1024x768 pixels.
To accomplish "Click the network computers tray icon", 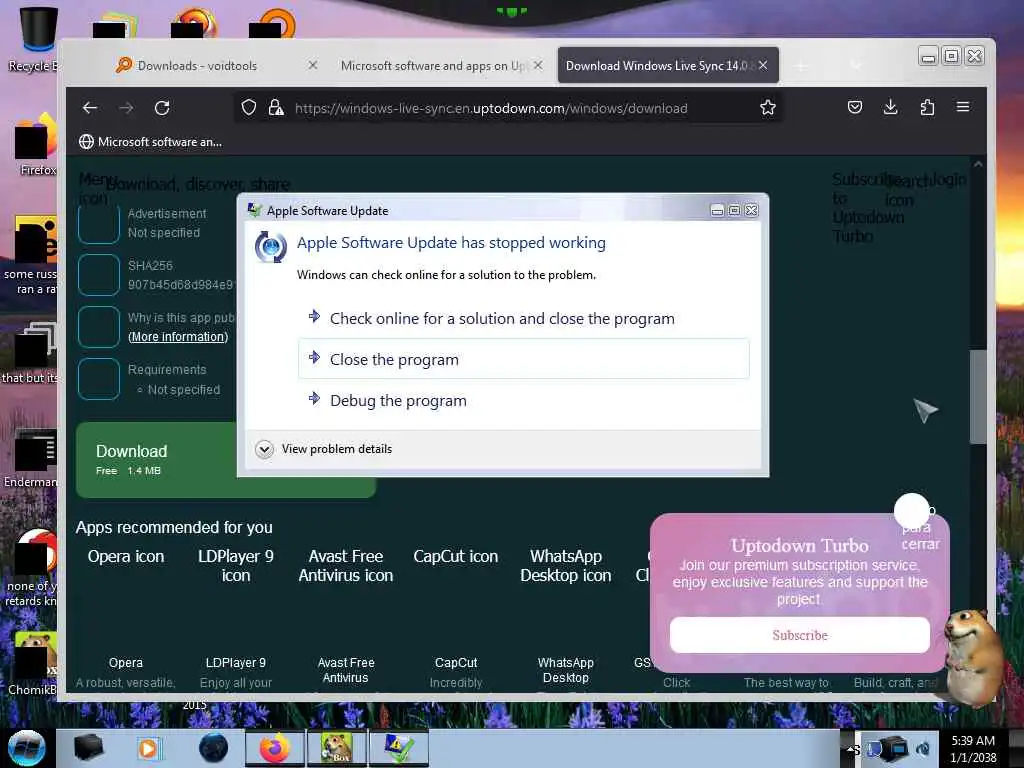I will 896,749.
